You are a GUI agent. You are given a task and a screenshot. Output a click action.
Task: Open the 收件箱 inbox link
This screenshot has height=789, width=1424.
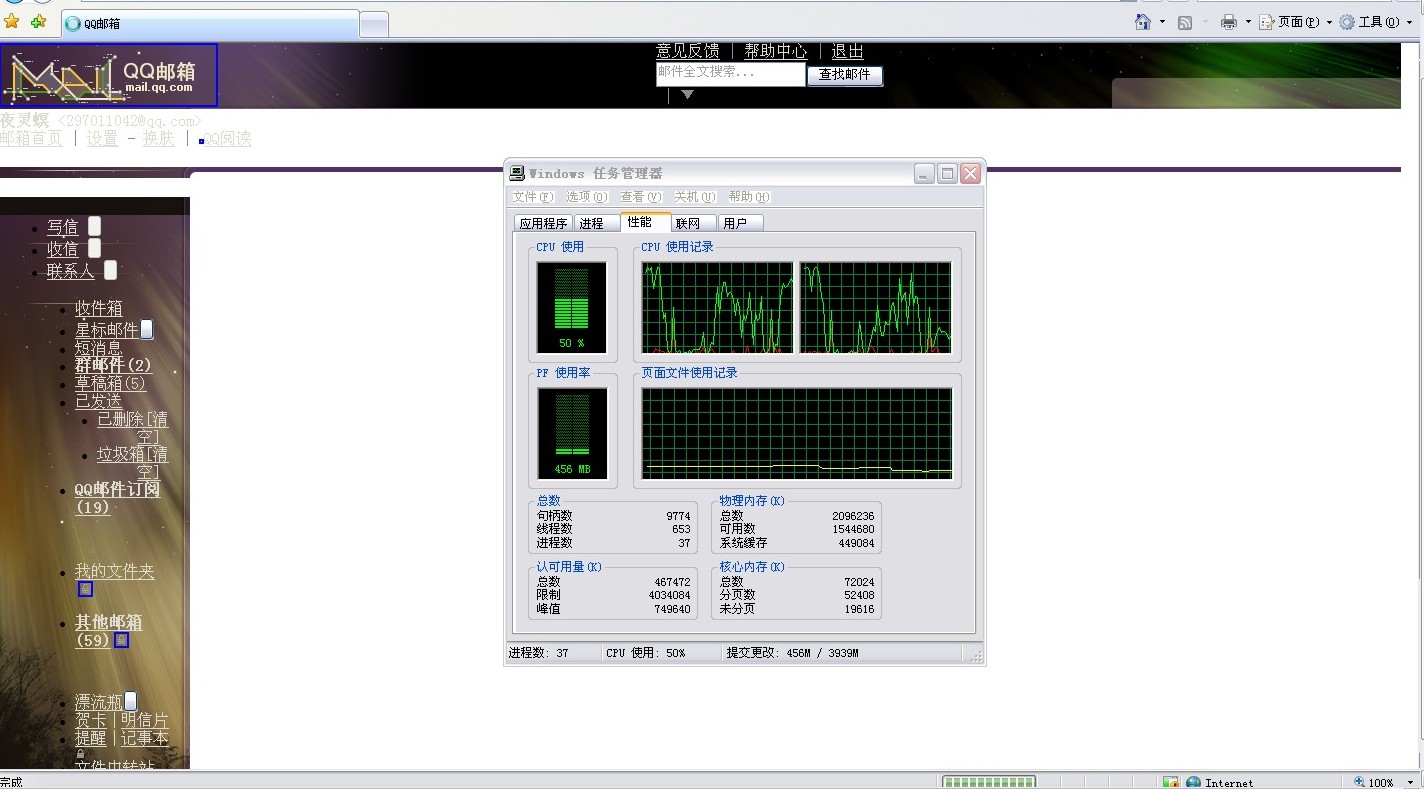99,309
